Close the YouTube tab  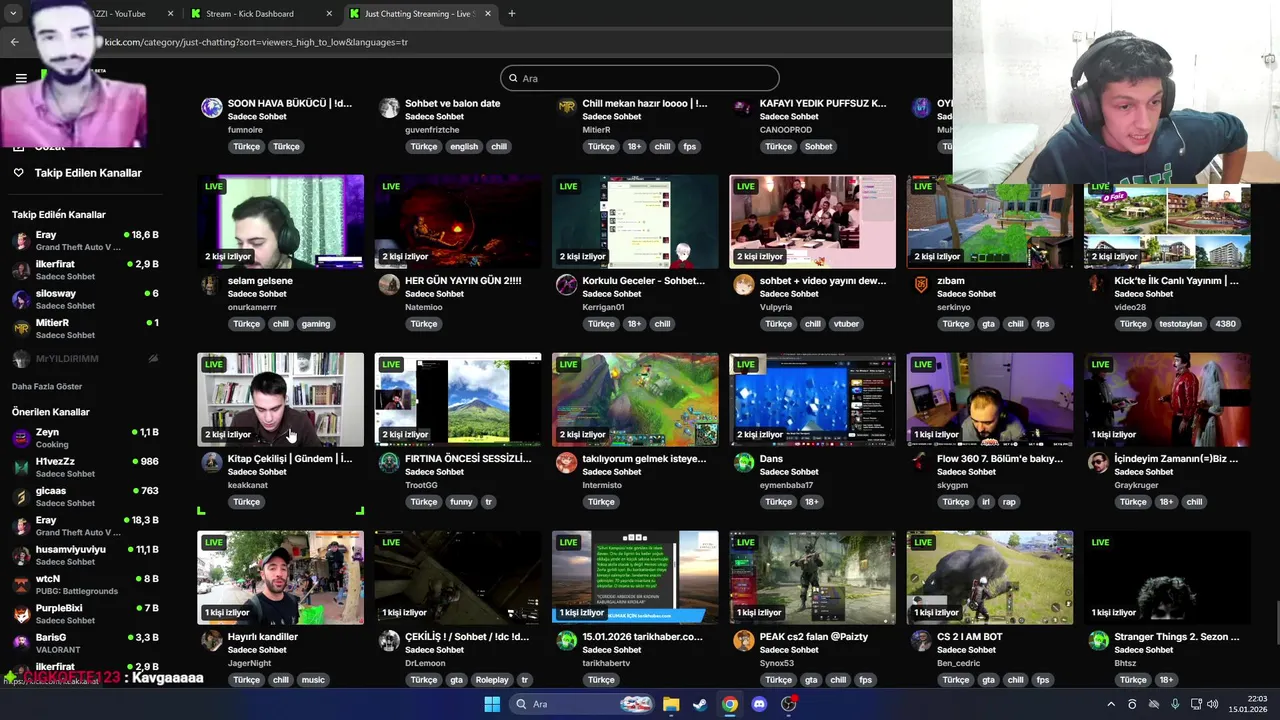[170, 14]
